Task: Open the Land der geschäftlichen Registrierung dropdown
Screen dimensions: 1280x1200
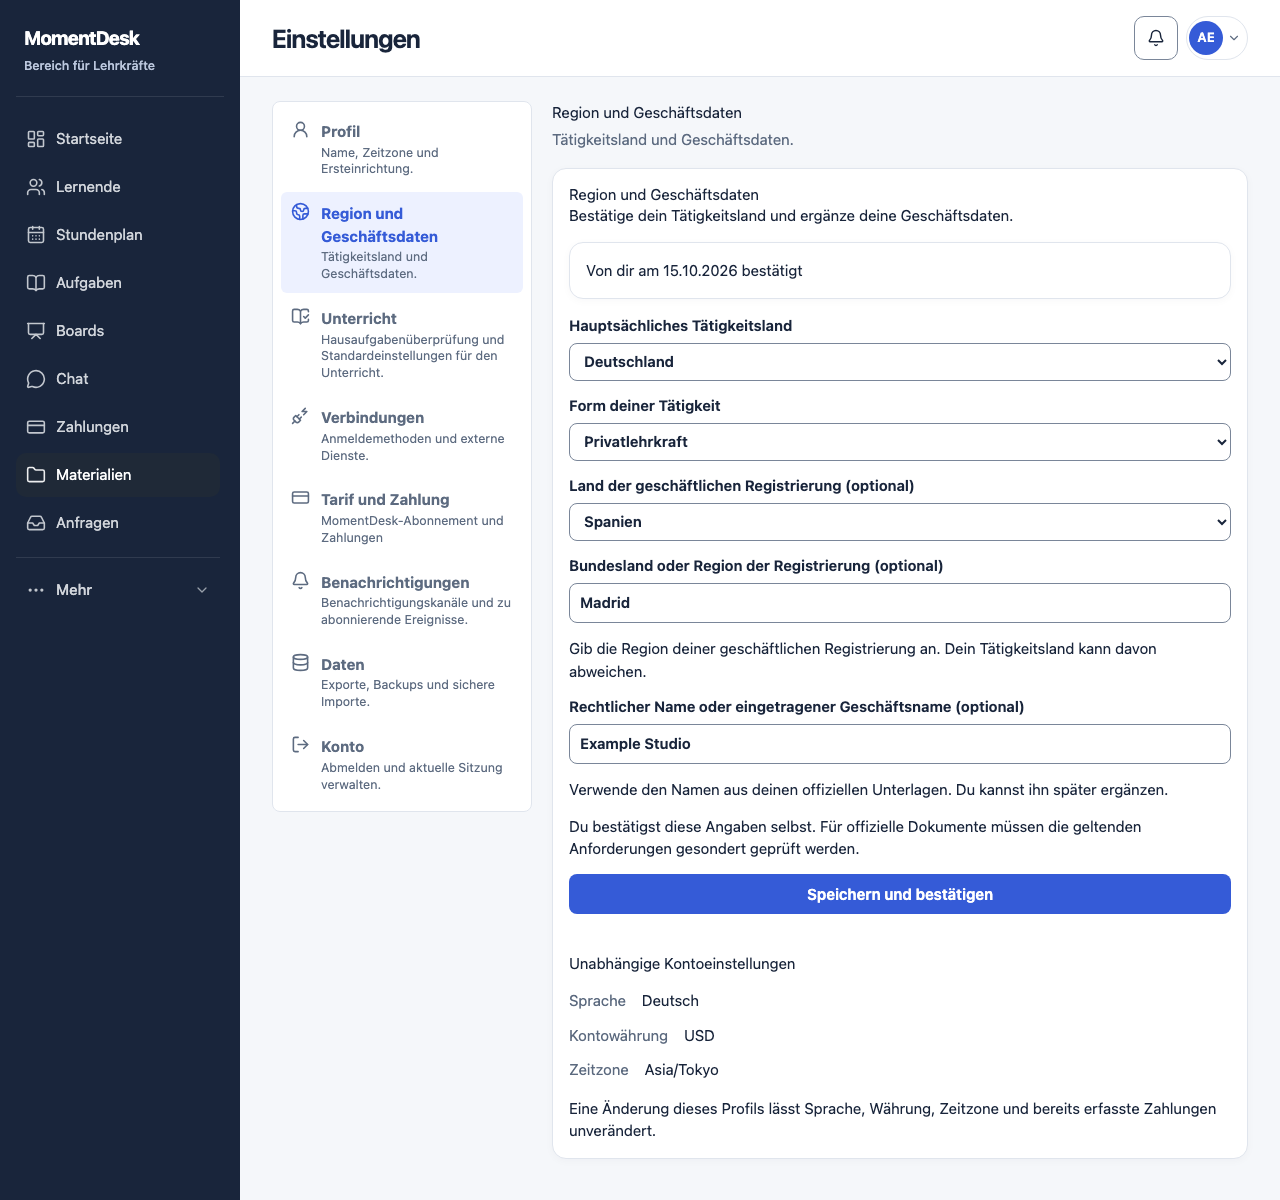Action: coord(900,522)
